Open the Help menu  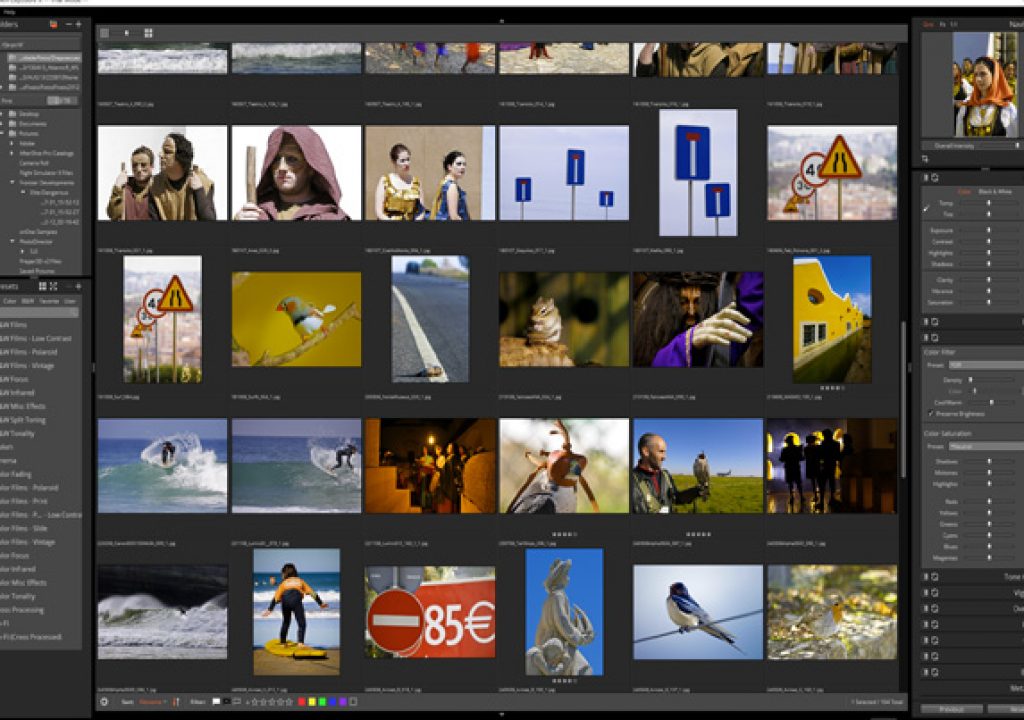[x=8, y=12]
